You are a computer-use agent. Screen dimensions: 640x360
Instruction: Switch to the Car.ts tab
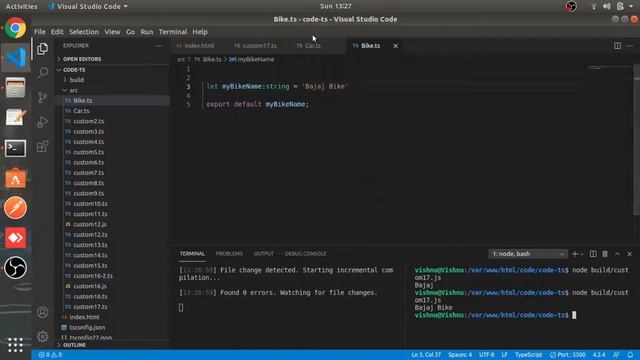click(312, 46)
